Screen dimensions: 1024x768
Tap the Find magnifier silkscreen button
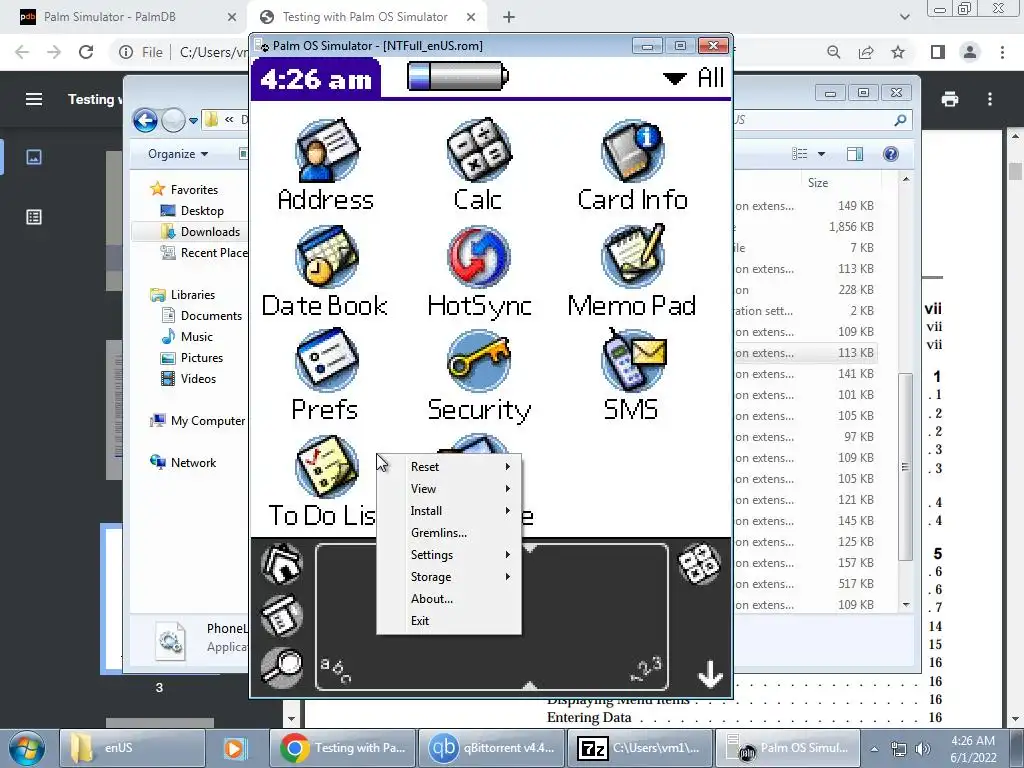[281, 667]
